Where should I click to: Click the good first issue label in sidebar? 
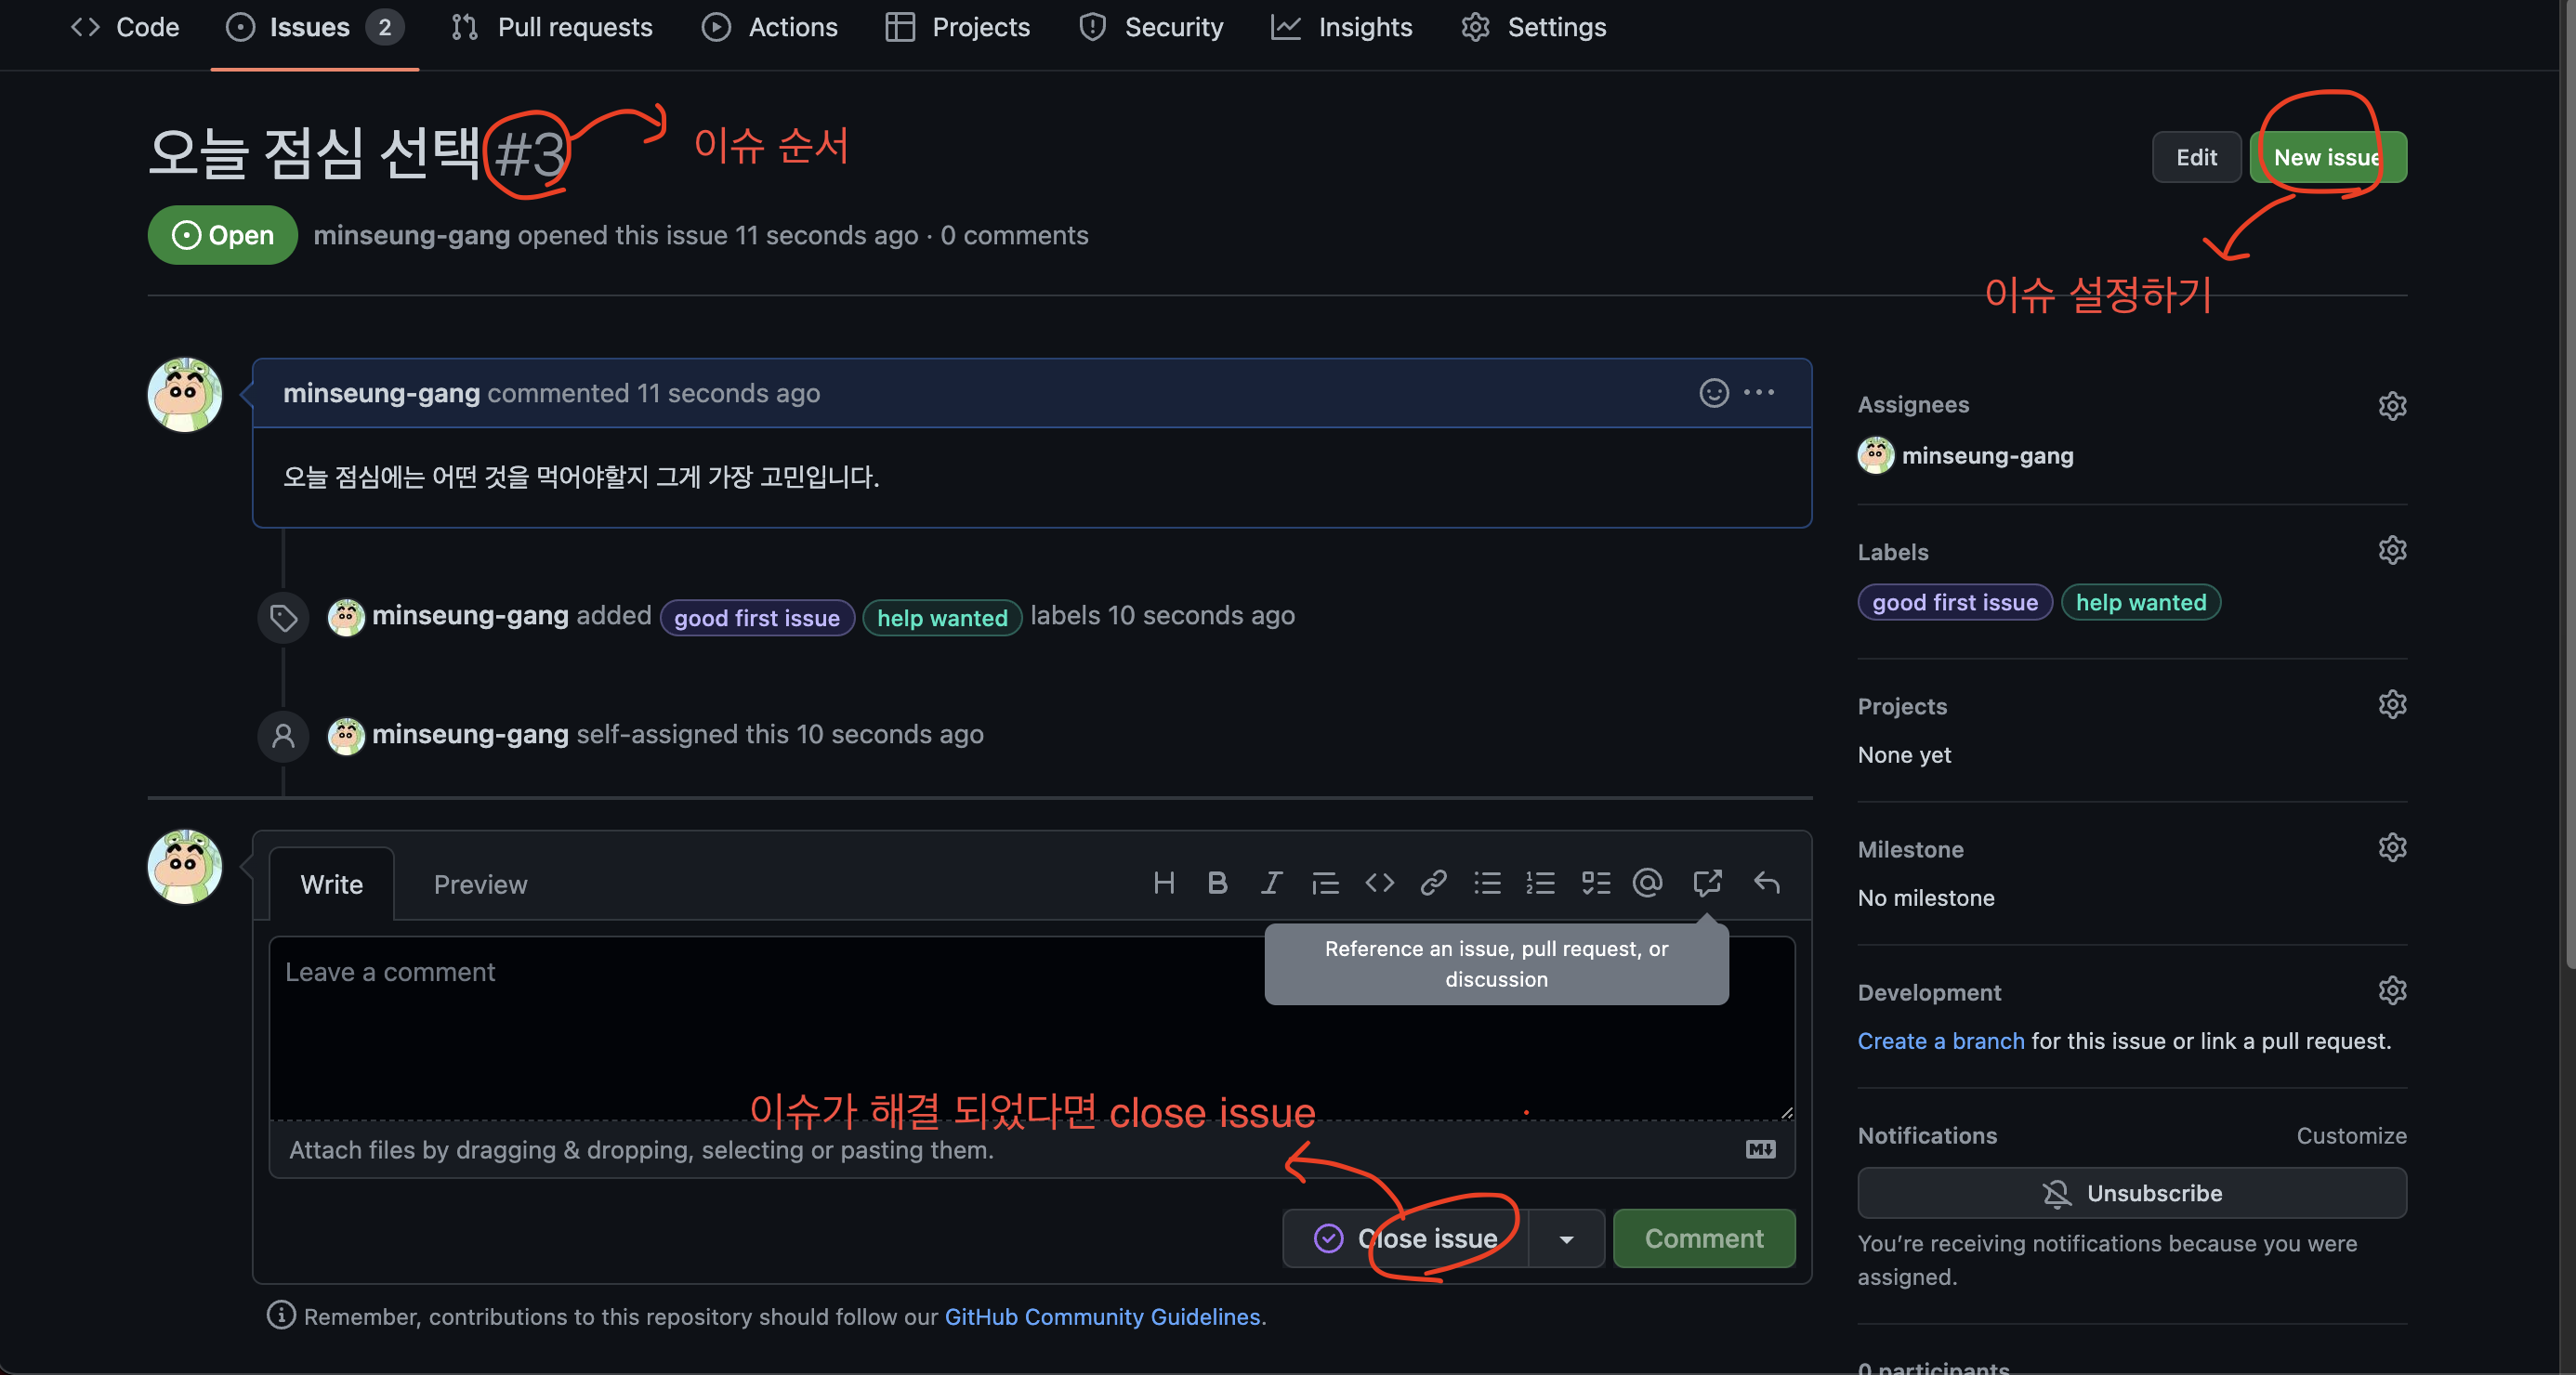pos(1954,602)
